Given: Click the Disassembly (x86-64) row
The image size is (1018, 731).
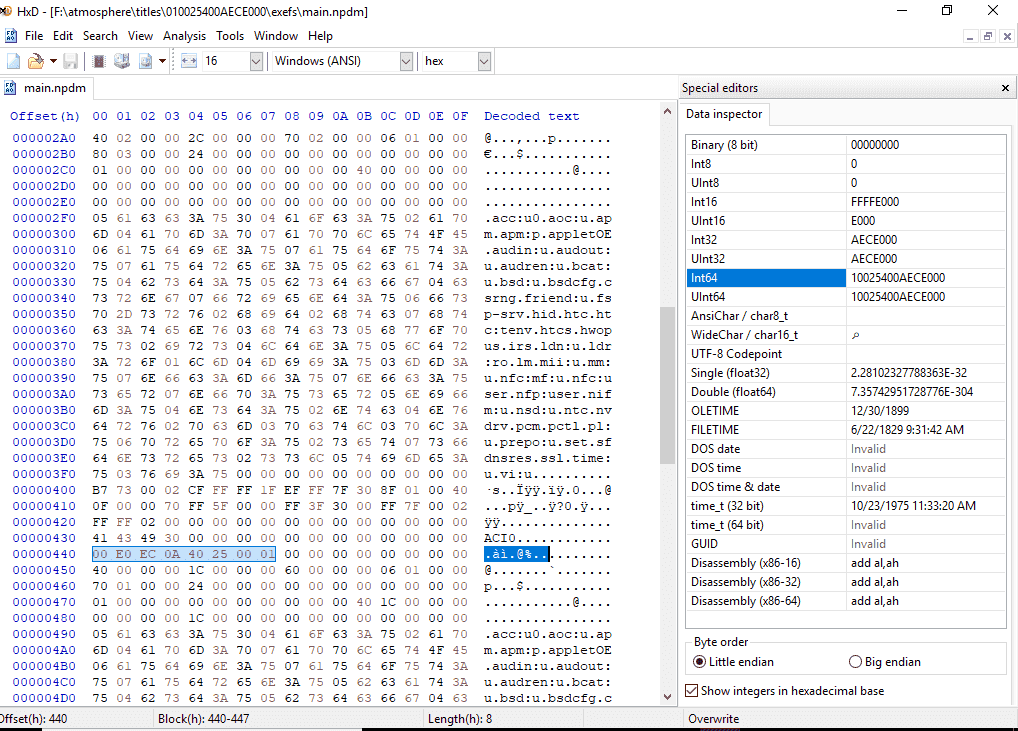Looking at the screenshot, I should click(x=845, y=601).
